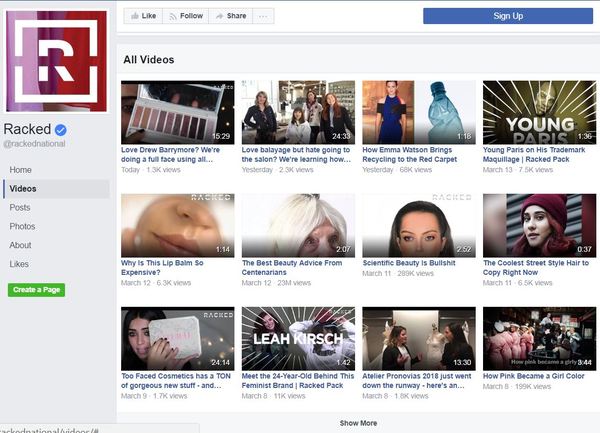
Task: Click the 'March 13 · 7.5K views' text
Action: [518, 170]
